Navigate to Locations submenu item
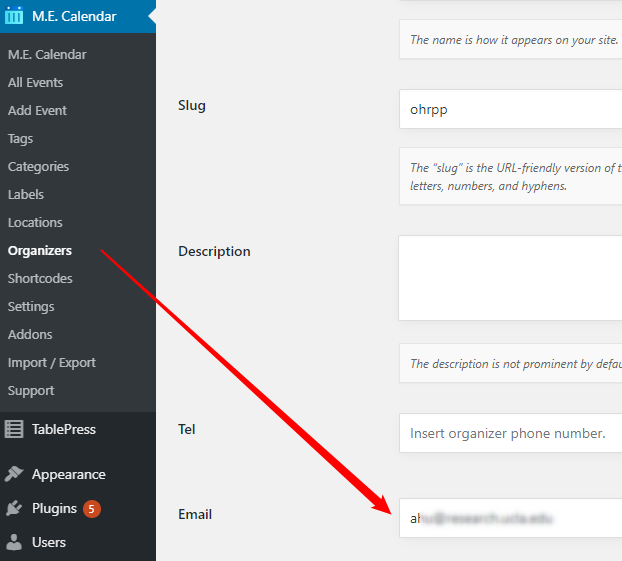Image resolution: width=622 pixels, height=561 pixels. (35, 222)
